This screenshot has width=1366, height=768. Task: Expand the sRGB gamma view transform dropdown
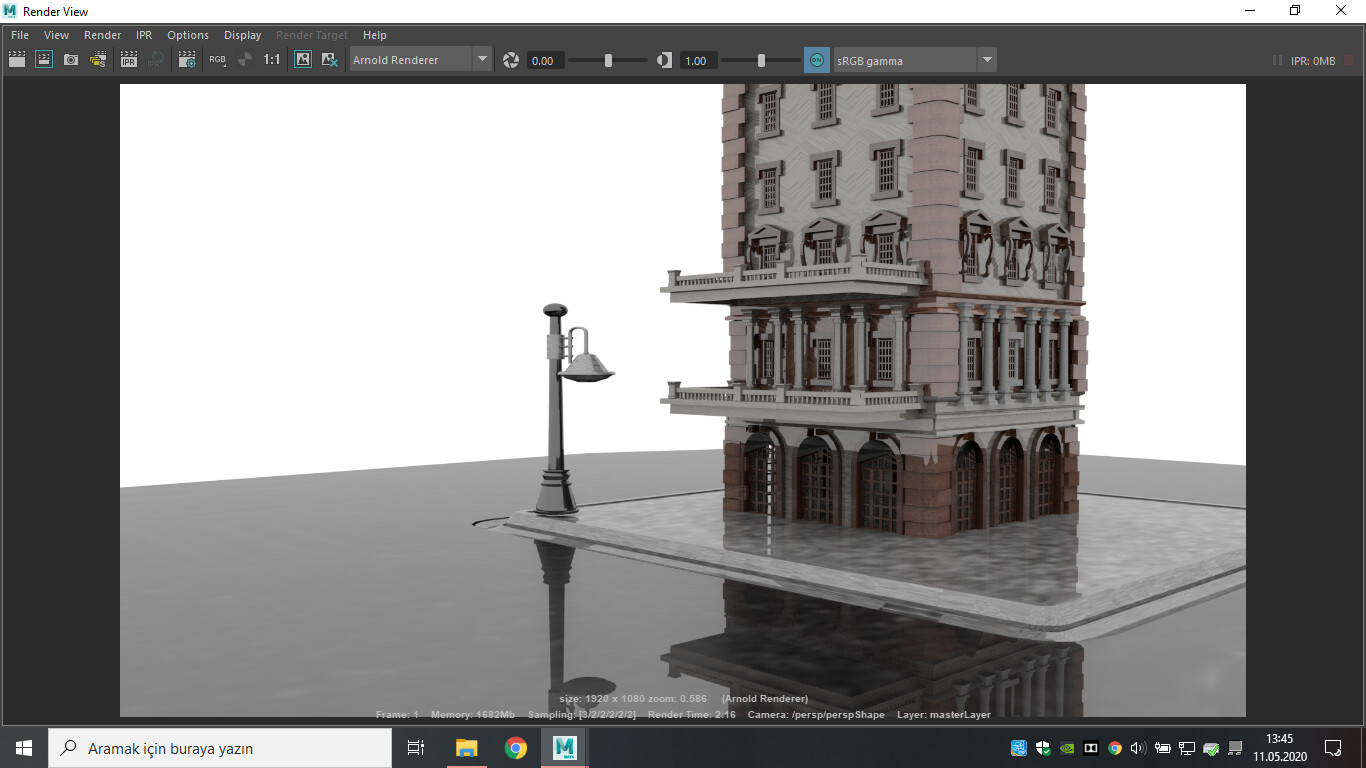click(x=987, y=60)
